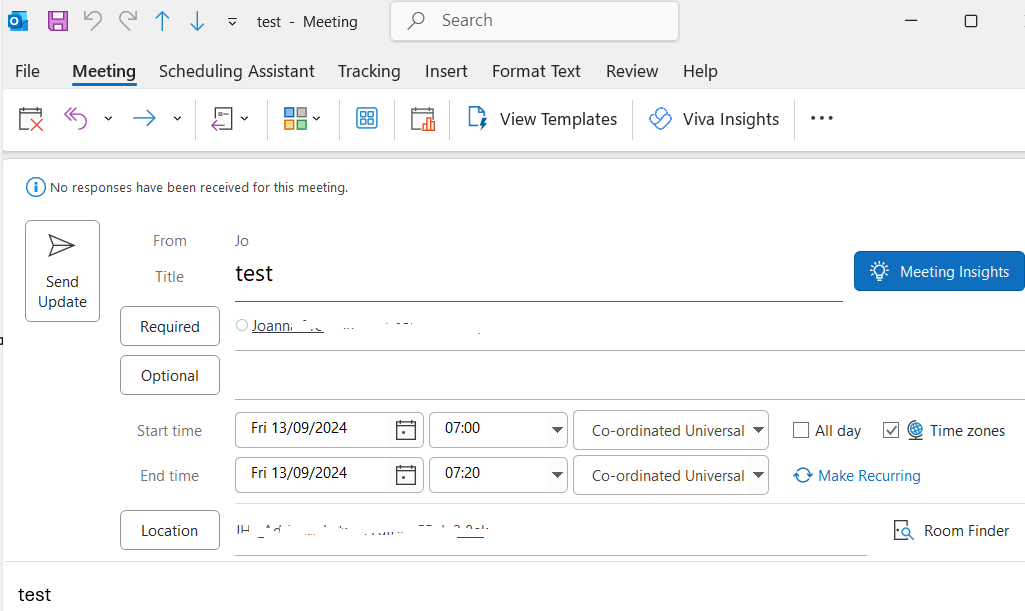
Task: Open Viva Insights
Action: pos(714,119)
